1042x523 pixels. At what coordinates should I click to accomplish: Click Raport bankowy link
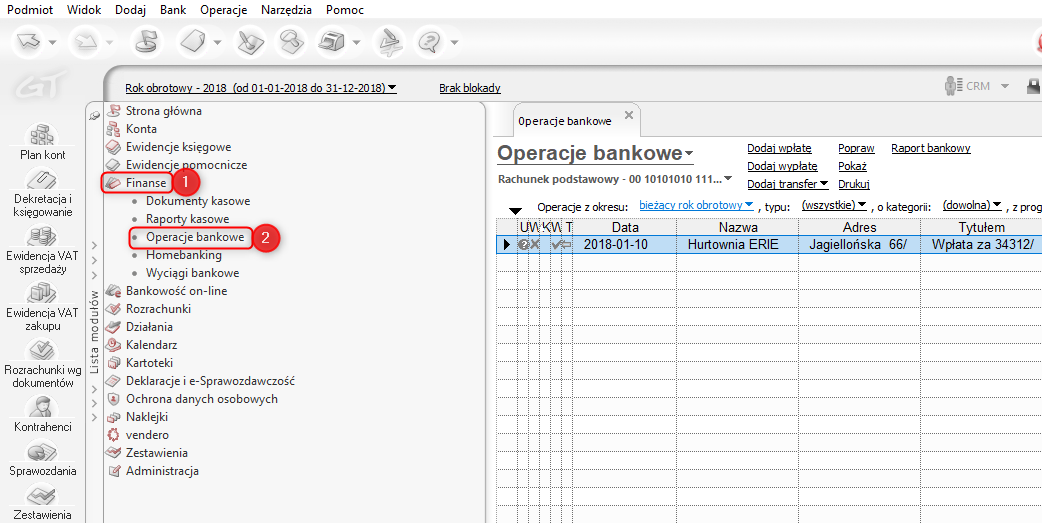click(x=931, y=148)
